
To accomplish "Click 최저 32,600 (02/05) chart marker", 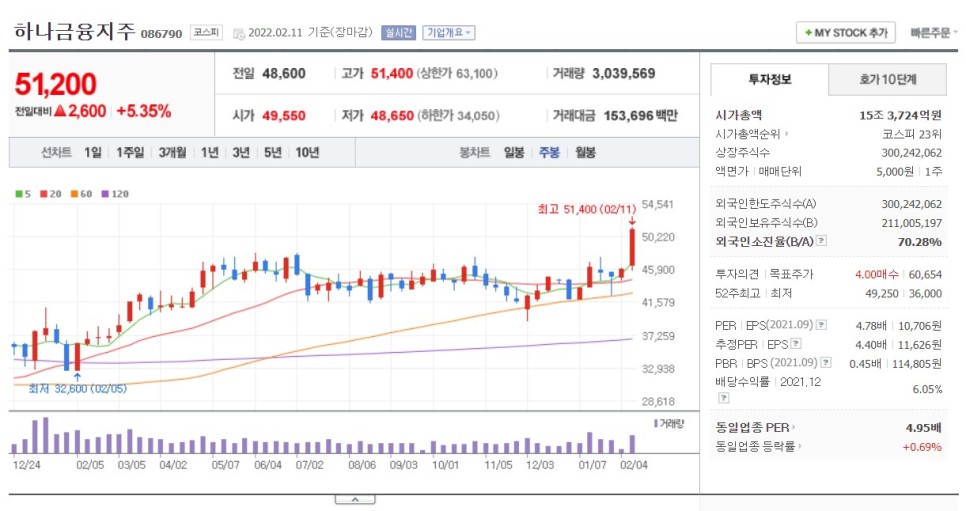I will (x=78, y=389).
